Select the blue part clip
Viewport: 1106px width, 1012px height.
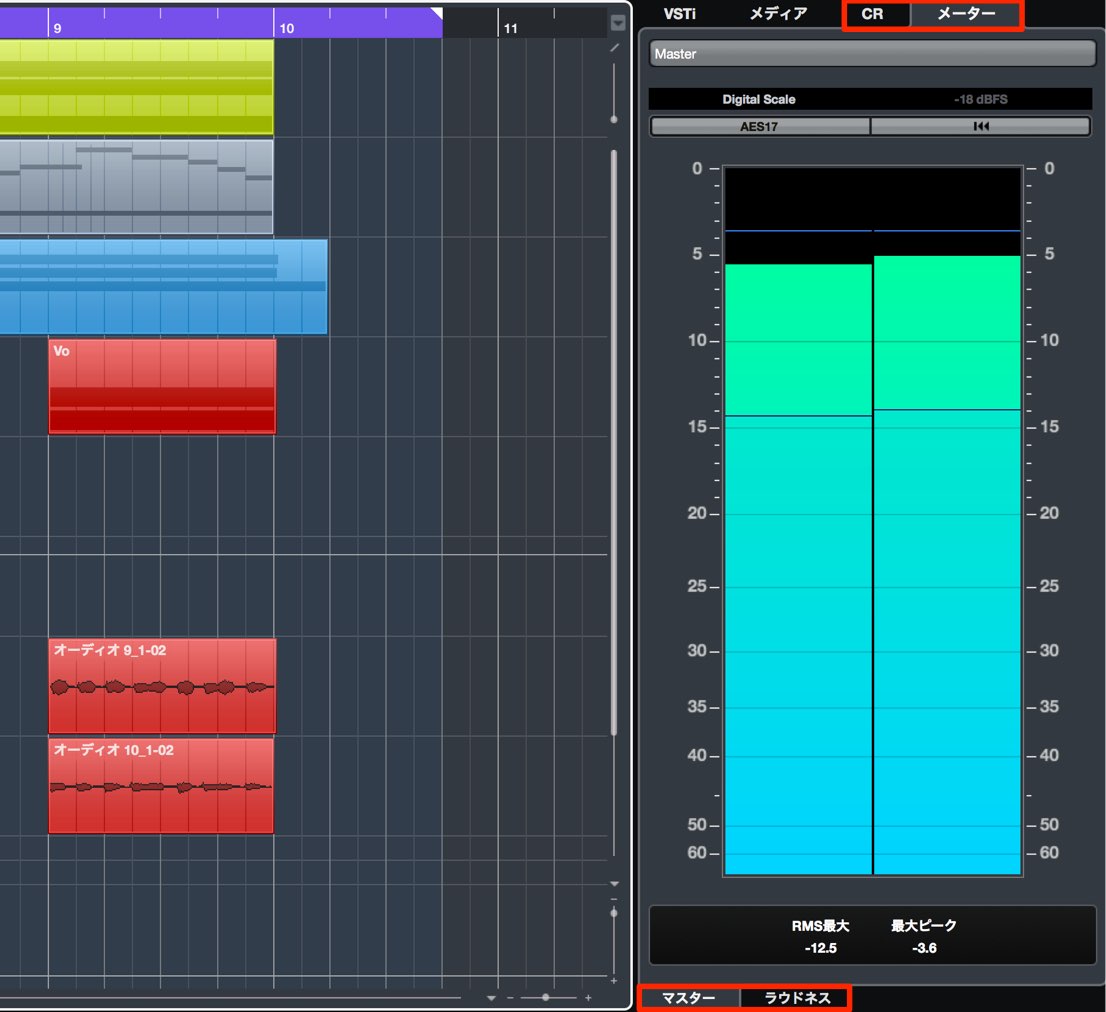[x=164, y=286]
